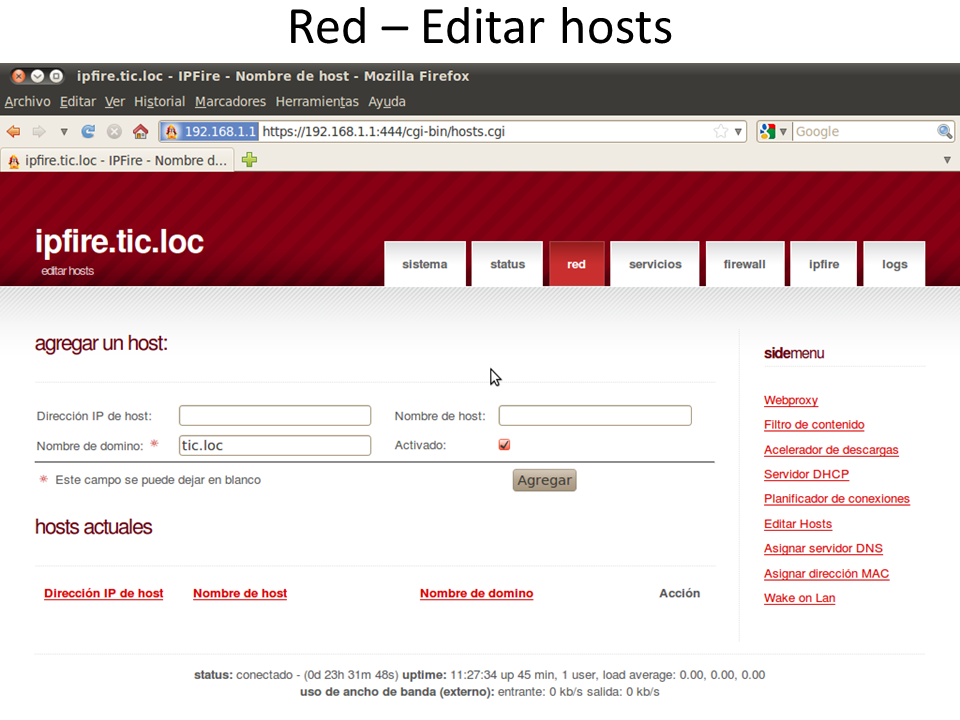Open the servicios tab
Viewport: 960px width, 720px height.
[x=655, y=264]
